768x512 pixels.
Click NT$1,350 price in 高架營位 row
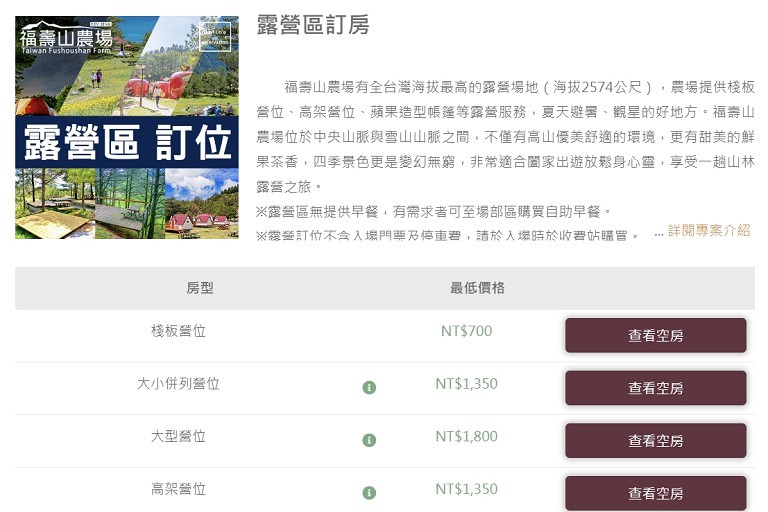pos(466,489)
